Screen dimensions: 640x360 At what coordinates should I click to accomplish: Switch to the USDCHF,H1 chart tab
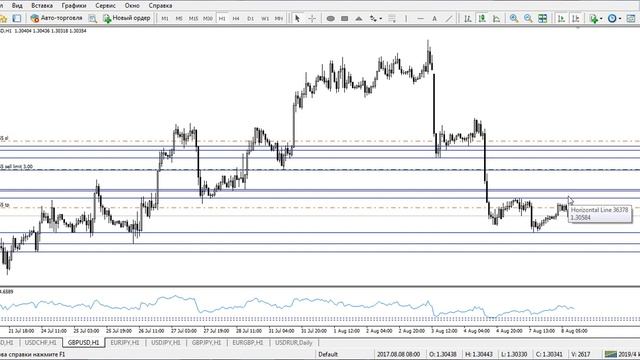[40, 343]
